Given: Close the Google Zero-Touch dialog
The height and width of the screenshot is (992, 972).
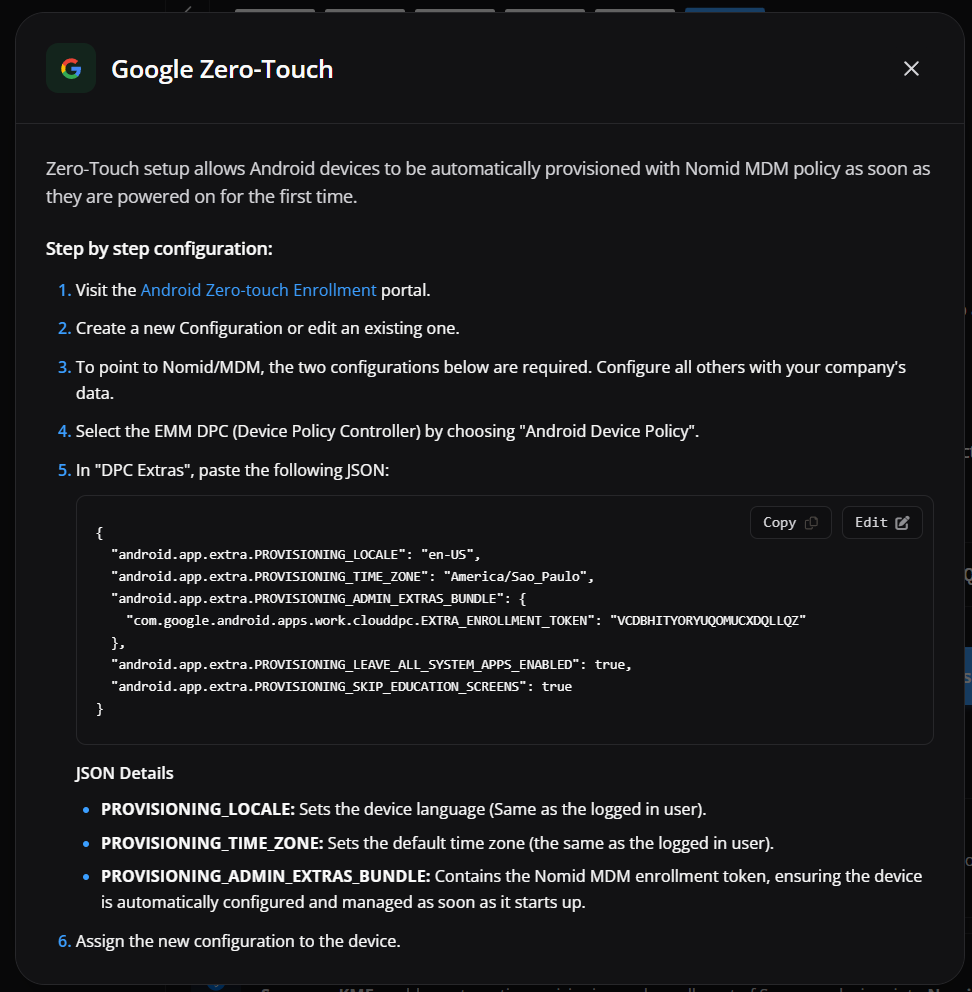Looking at the screenshot, I should click(x=911, y=68).
